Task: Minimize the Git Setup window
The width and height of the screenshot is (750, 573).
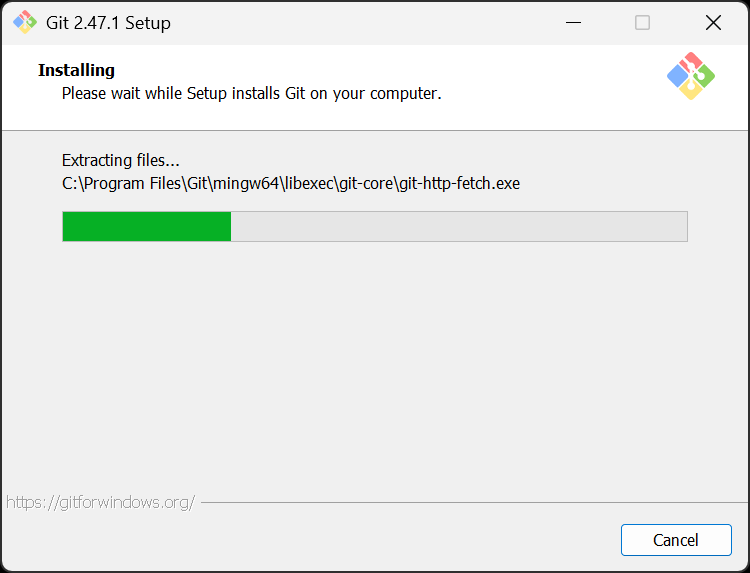Action: click(x=573, y=22)
